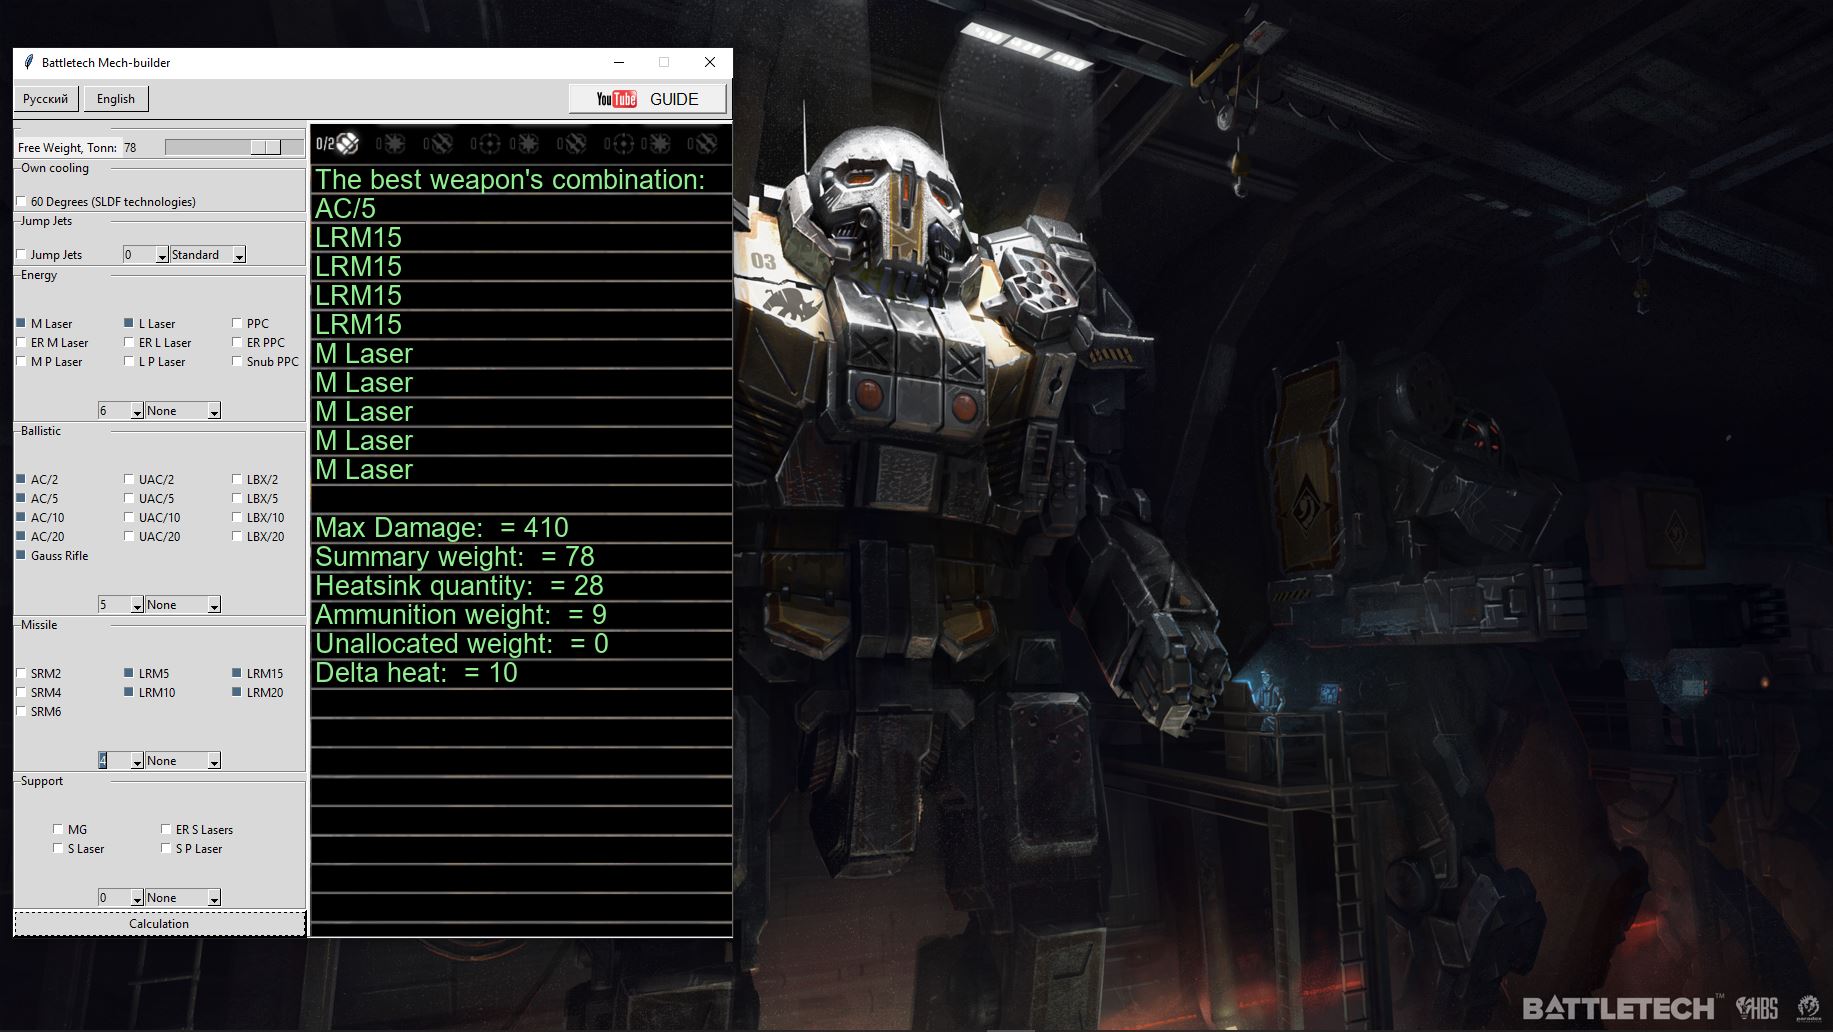Screen dimensions: 1833x1032
Task: Open the YouTube GUIDE button
Action: click(648, 99)
